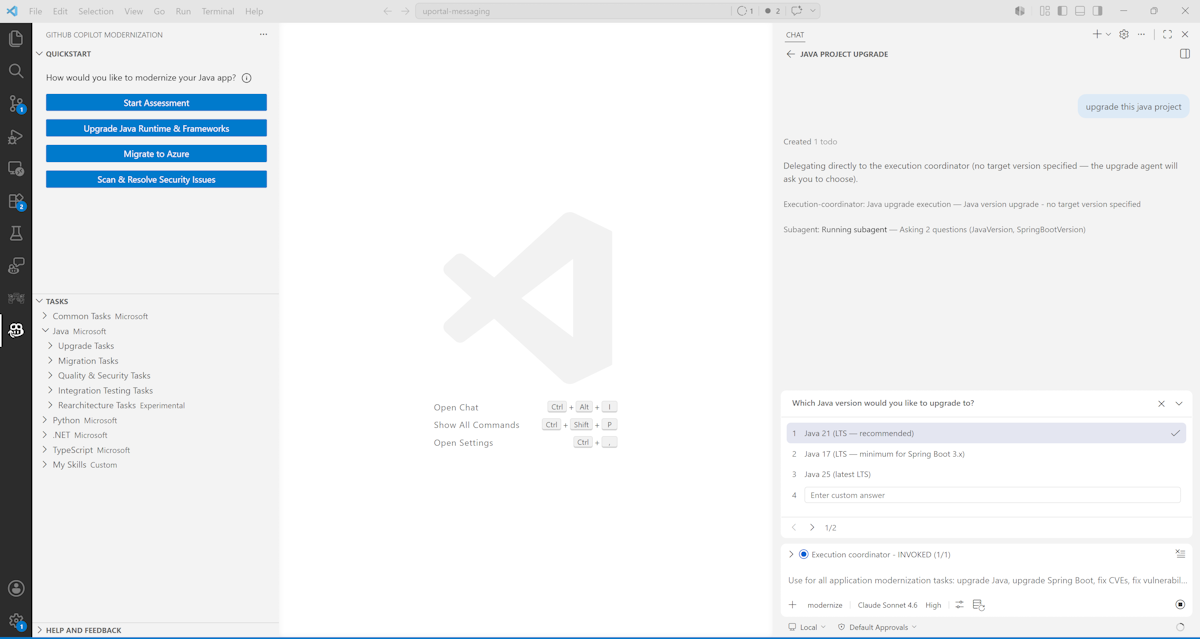The height and width of the screenshot is (639, 1200).
Task: Open the GitHub Copilot Modernization view icon
Action: pyautogui.click(x=16, y=330)
